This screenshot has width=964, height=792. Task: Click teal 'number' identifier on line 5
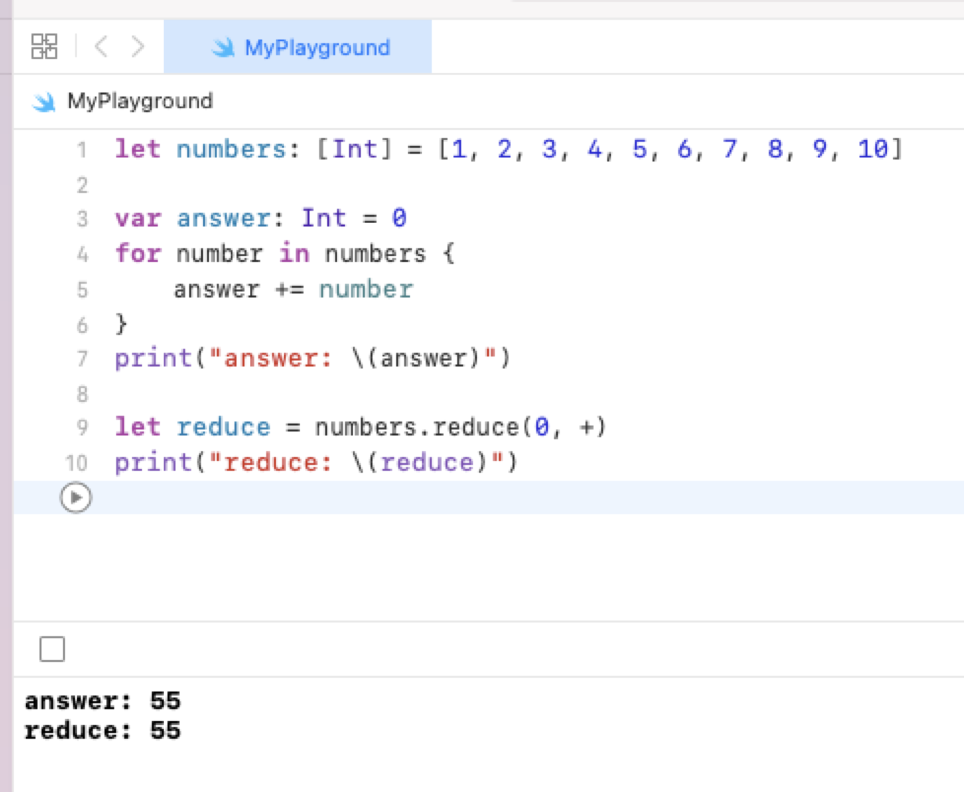coord(366,289)
